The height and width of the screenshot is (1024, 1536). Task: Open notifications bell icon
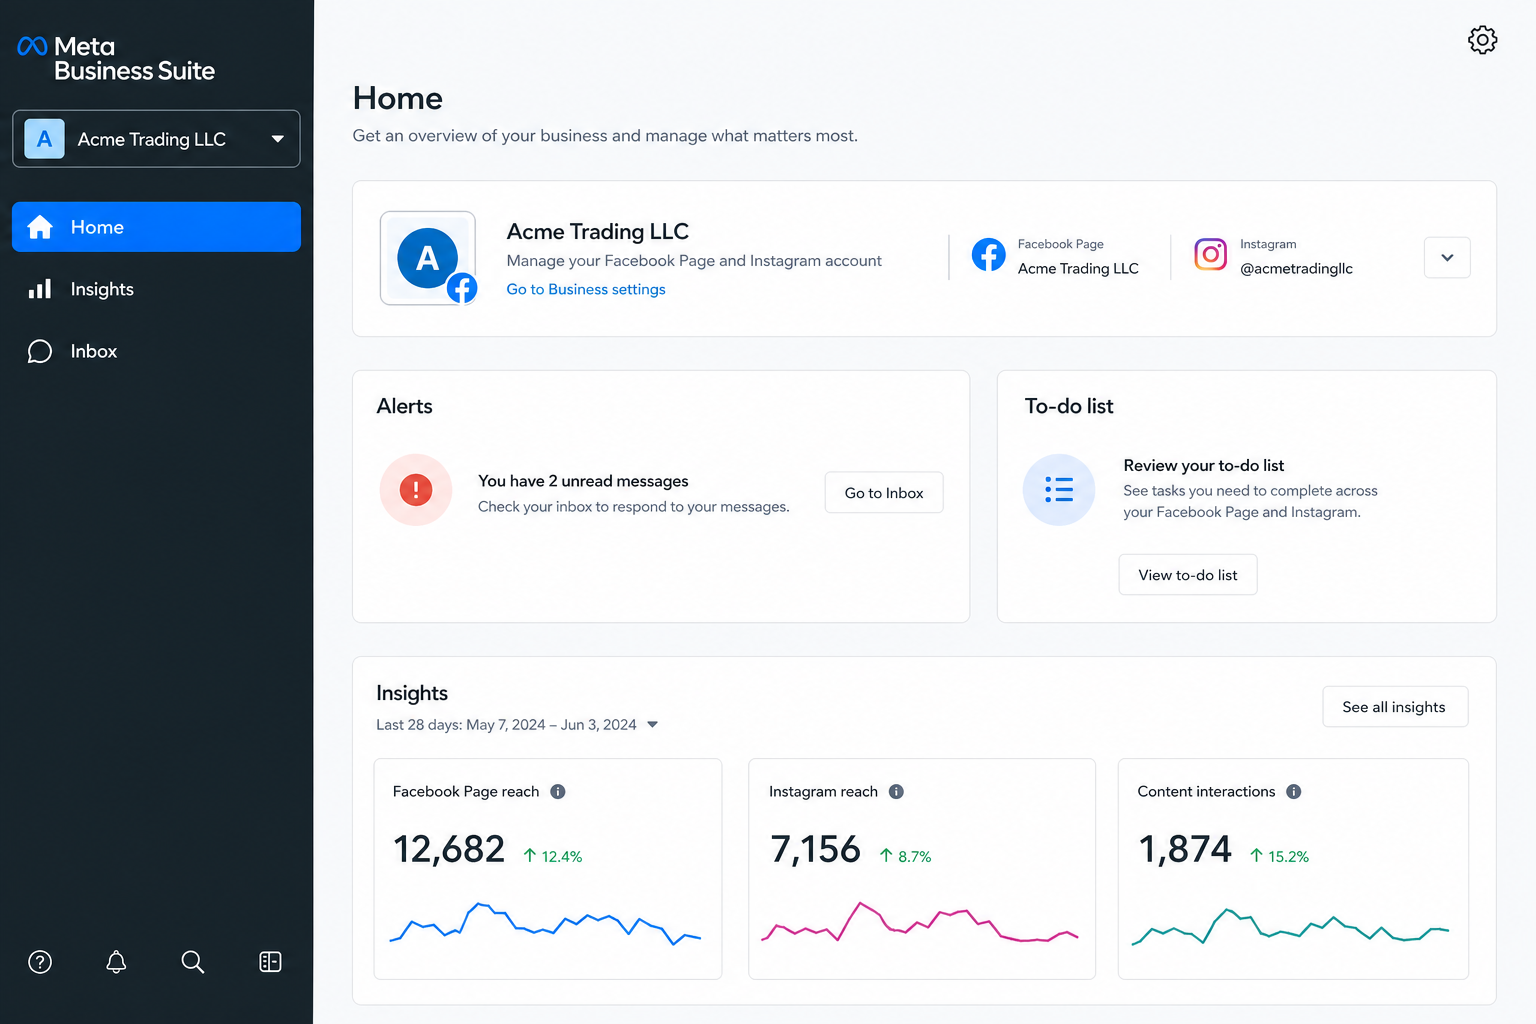click(116, 962)
